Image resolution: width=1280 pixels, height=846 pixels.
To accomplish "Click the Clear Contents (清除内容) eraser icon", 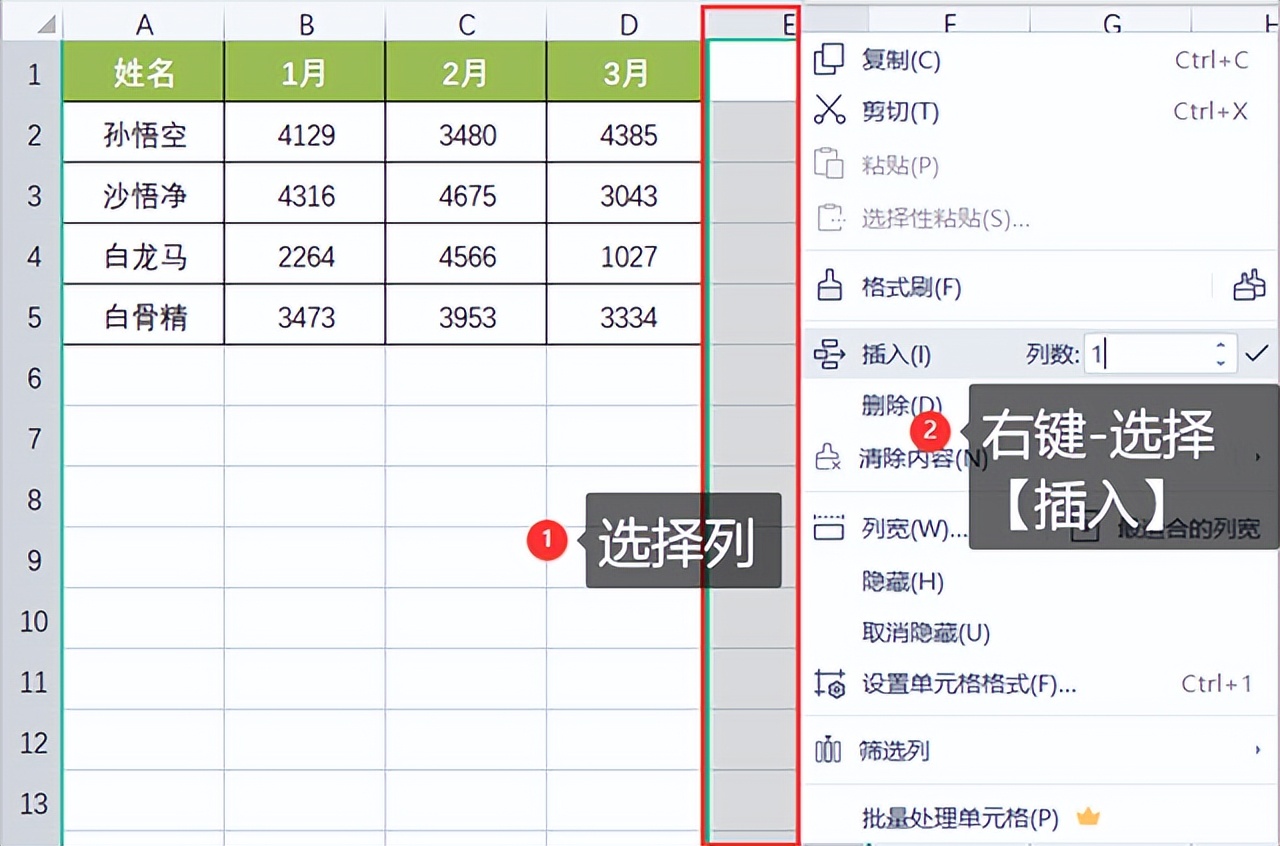I will point(829,457).
